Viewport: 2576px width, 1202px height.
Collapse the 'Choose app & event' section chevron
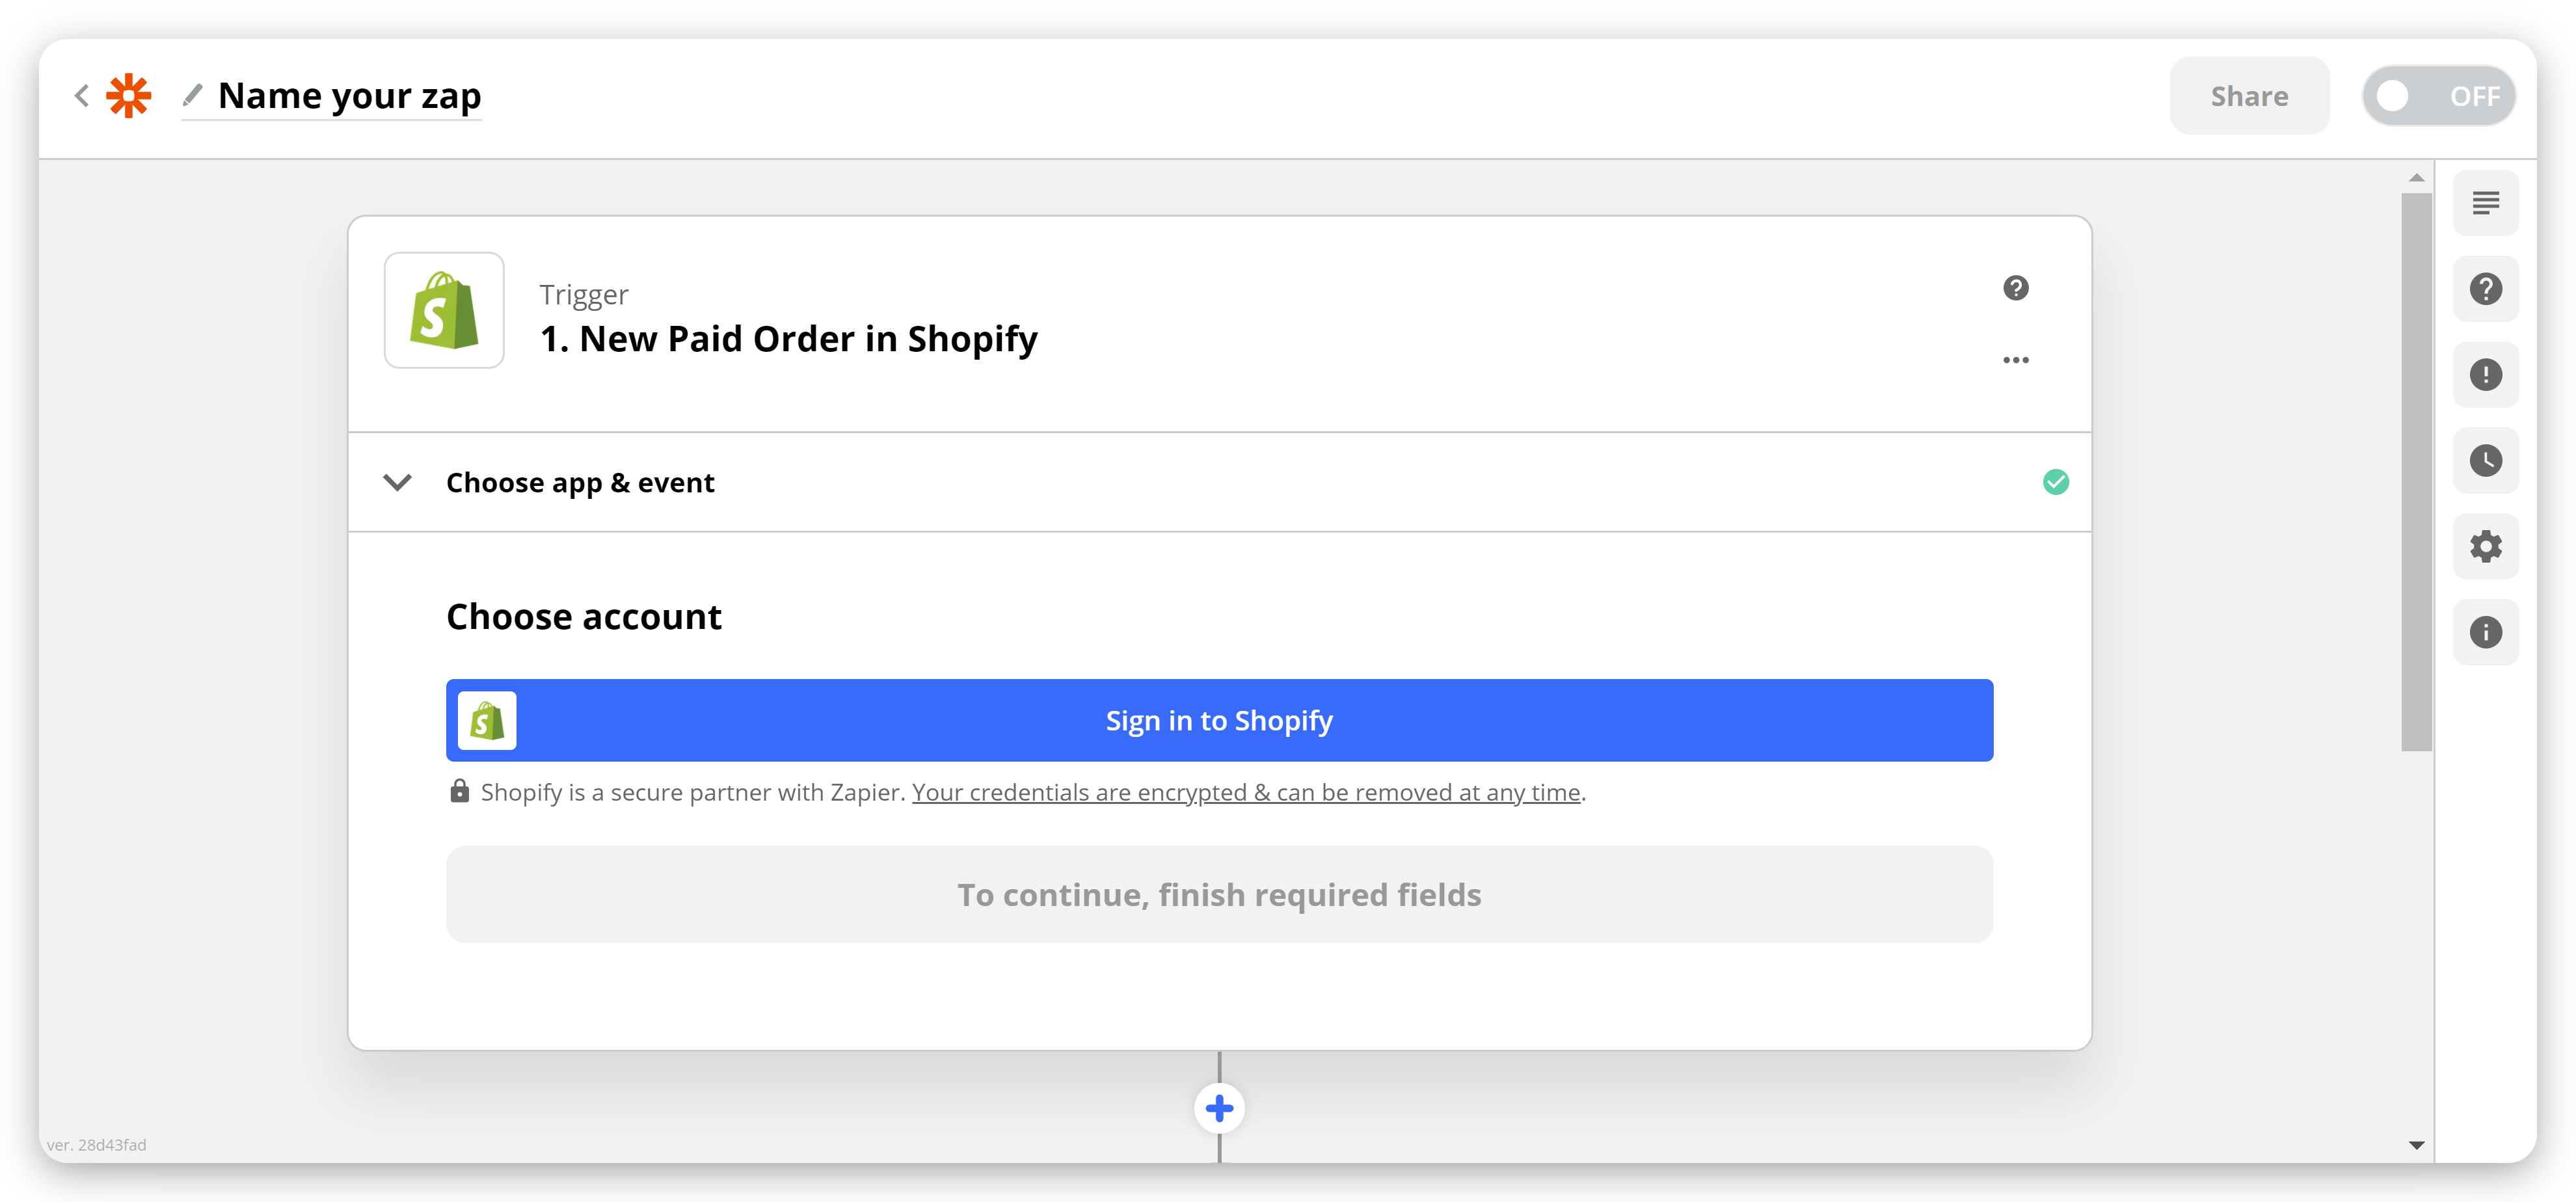coord(397,483)
